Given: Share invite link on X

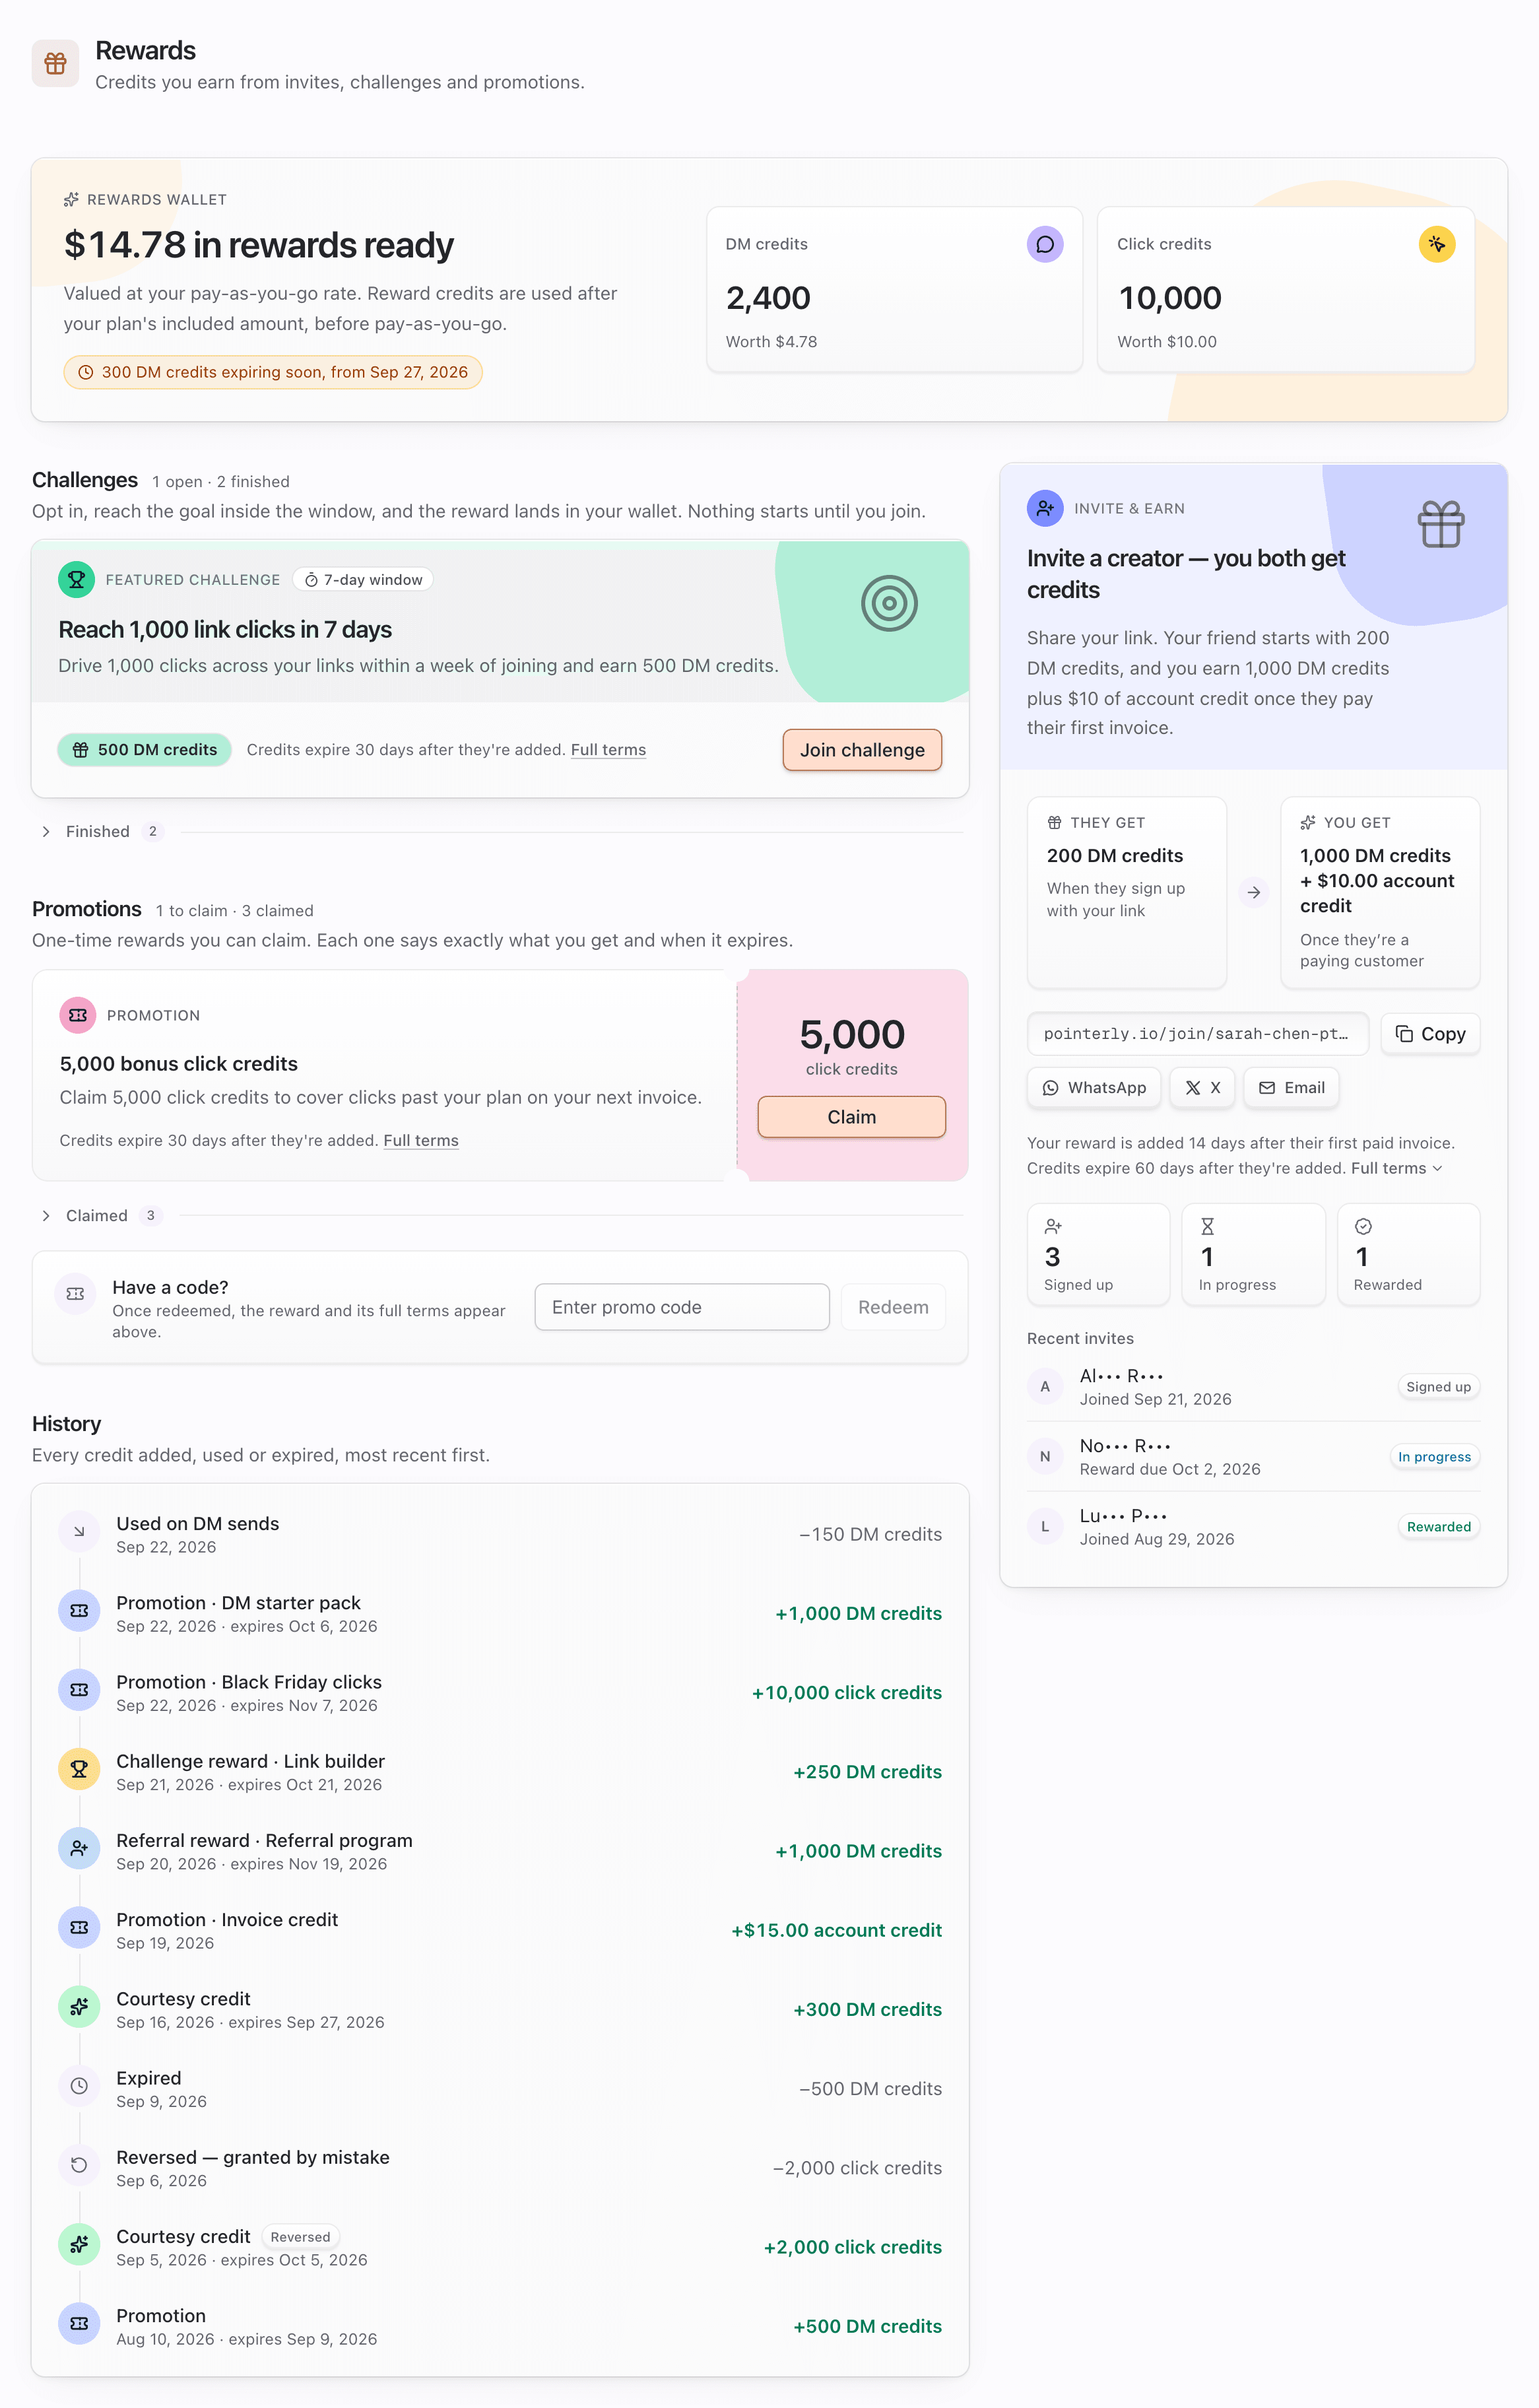Looking at the screenshot, I should [1202, 1088].
